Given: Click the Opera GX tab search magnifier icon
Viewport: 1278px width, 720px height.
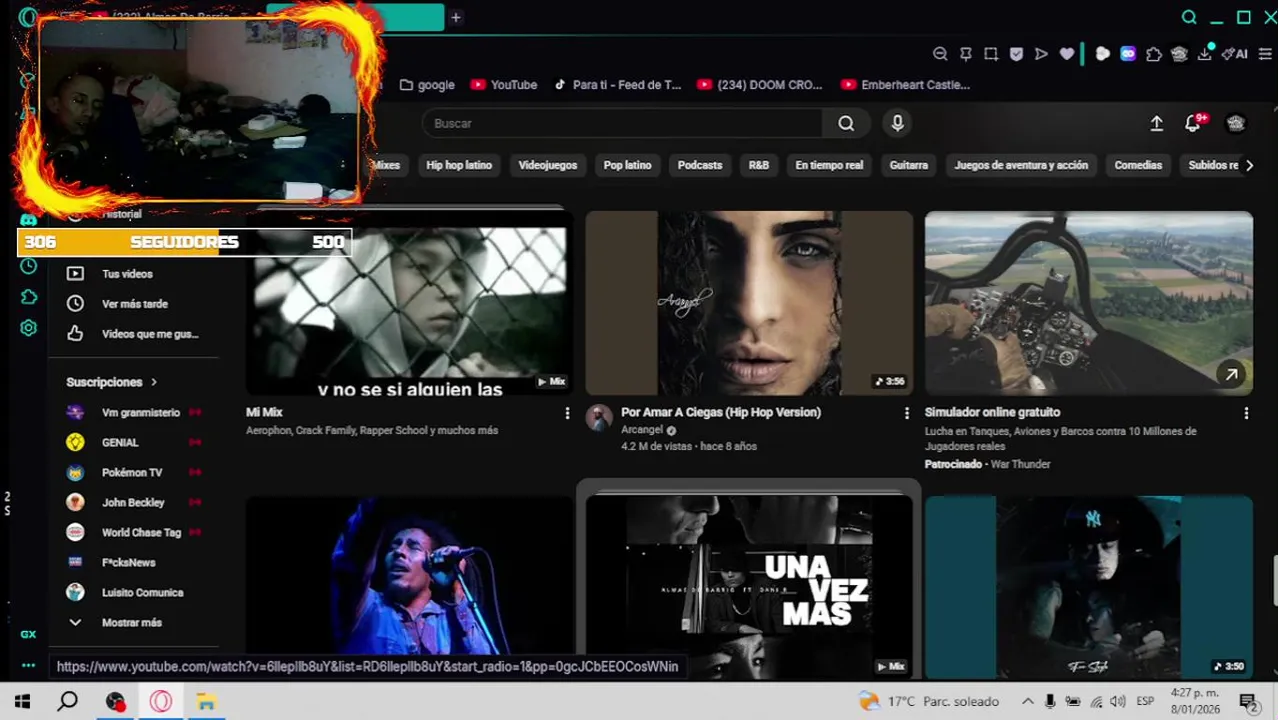Looking at the screenshot, I should pyautogui.click(x=1189, y=17).
